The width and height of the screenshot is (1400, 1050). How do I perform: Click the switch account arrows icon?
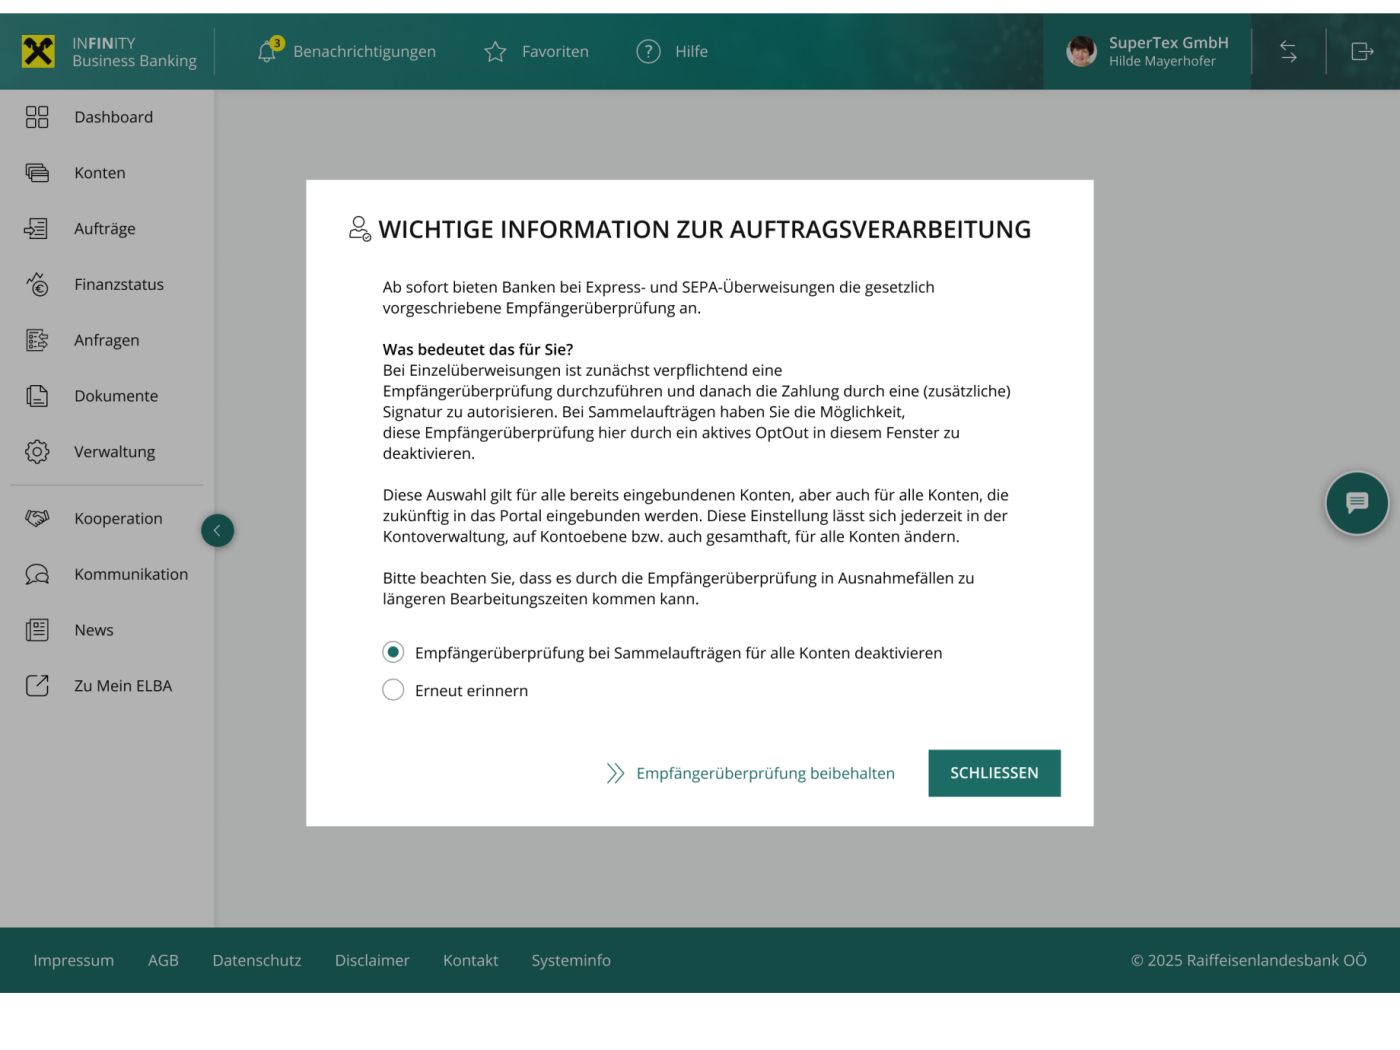click(1288, 51)
